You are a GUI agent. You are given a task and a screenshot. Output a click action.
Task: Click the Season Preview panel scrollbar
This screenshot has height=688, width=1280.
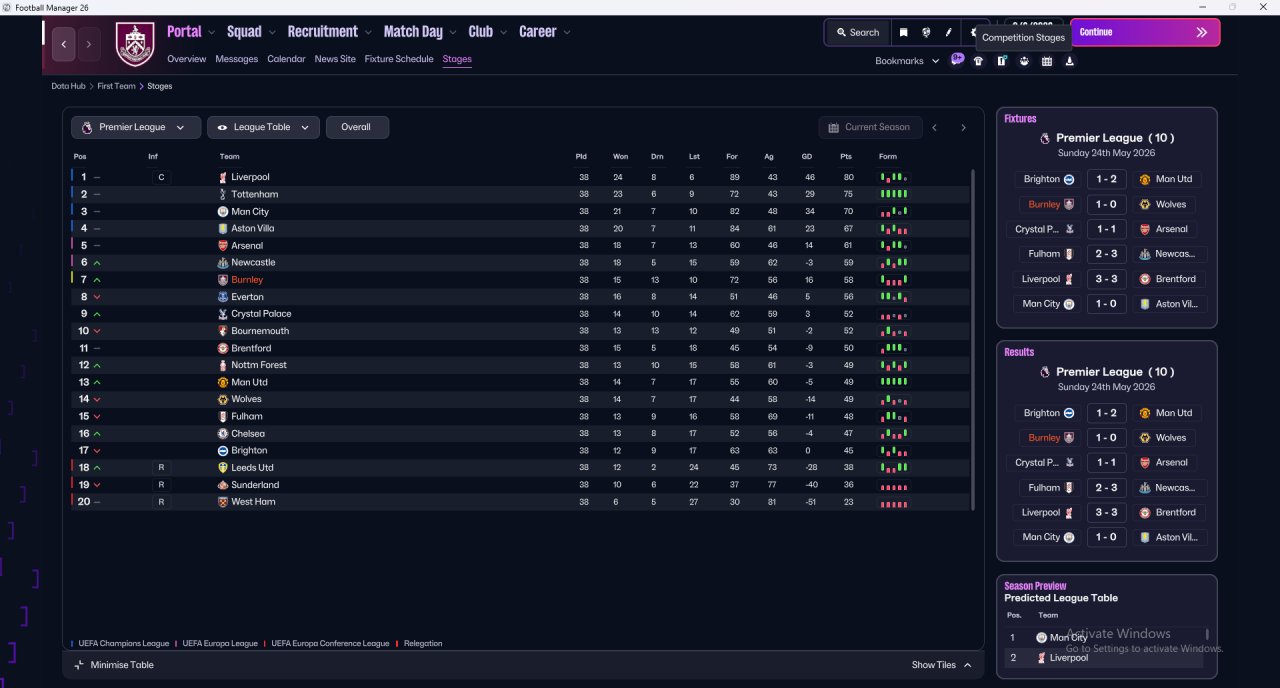1207,634
